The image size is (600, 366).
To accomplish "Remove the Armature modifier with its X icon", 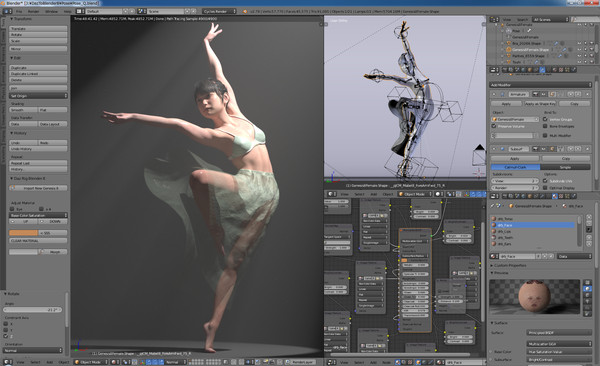I will [587, 94].
